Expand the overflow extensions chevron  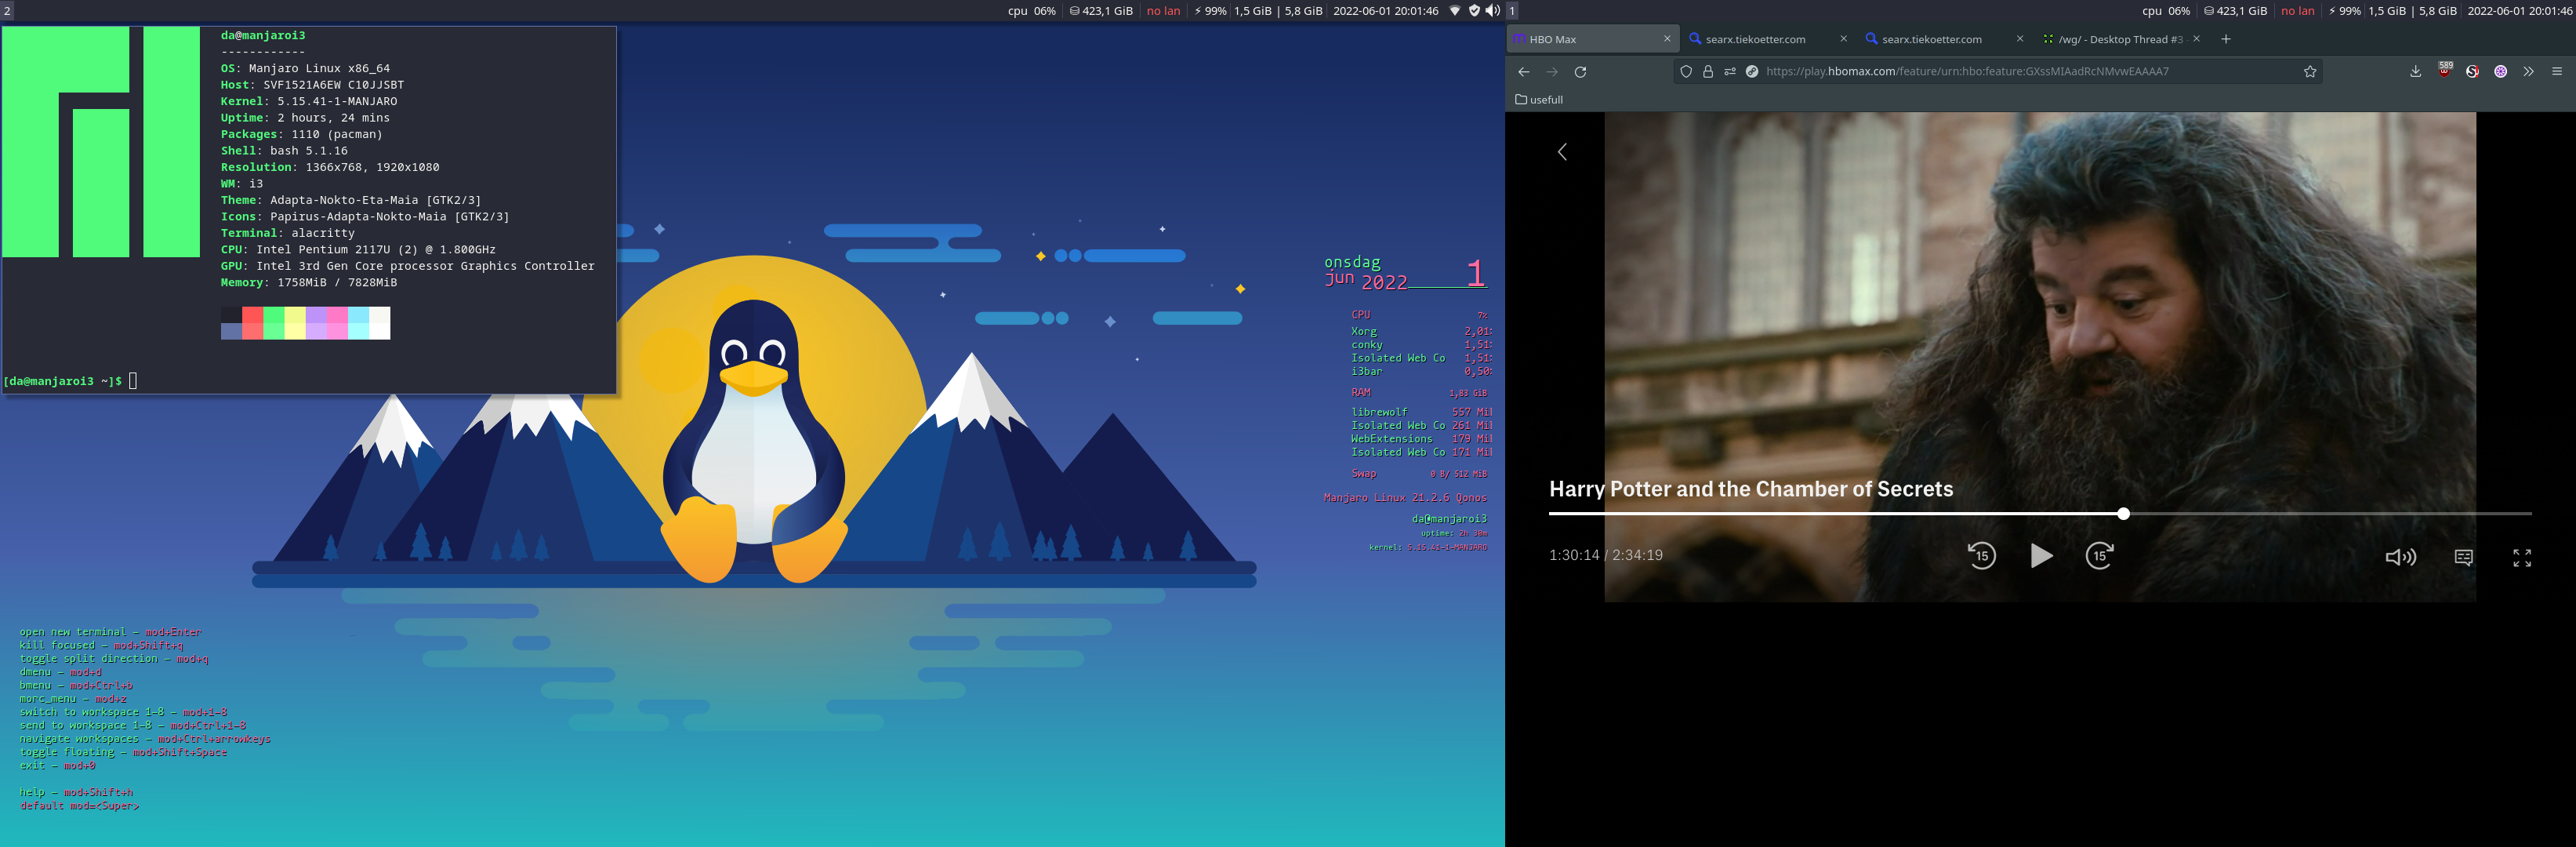coord(2528,72)
